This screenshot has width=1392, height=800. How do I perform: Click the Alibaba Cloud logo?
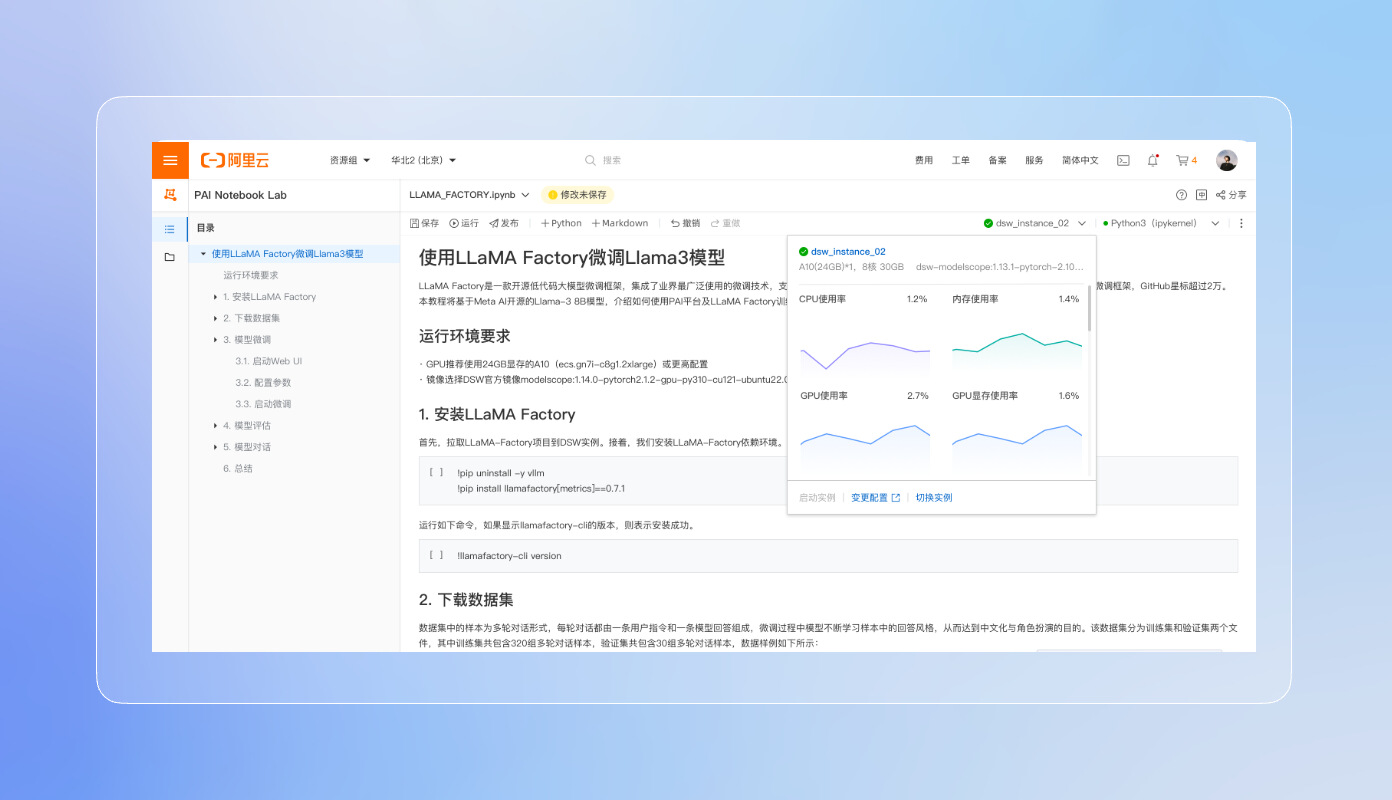pyautogui.click(x=234, y=160)
